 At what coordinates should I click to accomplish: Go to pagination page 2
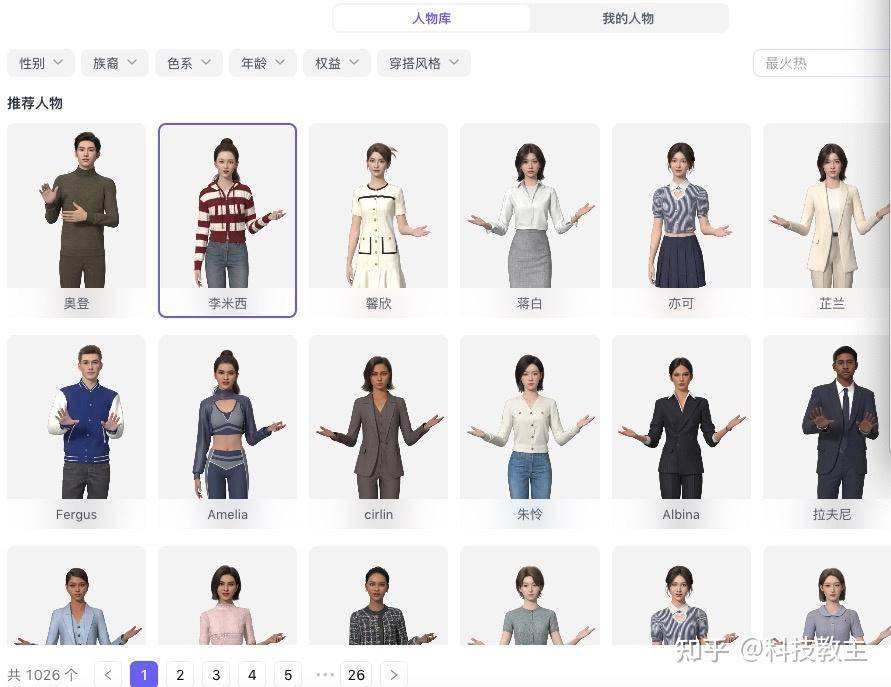click(180, 674)
